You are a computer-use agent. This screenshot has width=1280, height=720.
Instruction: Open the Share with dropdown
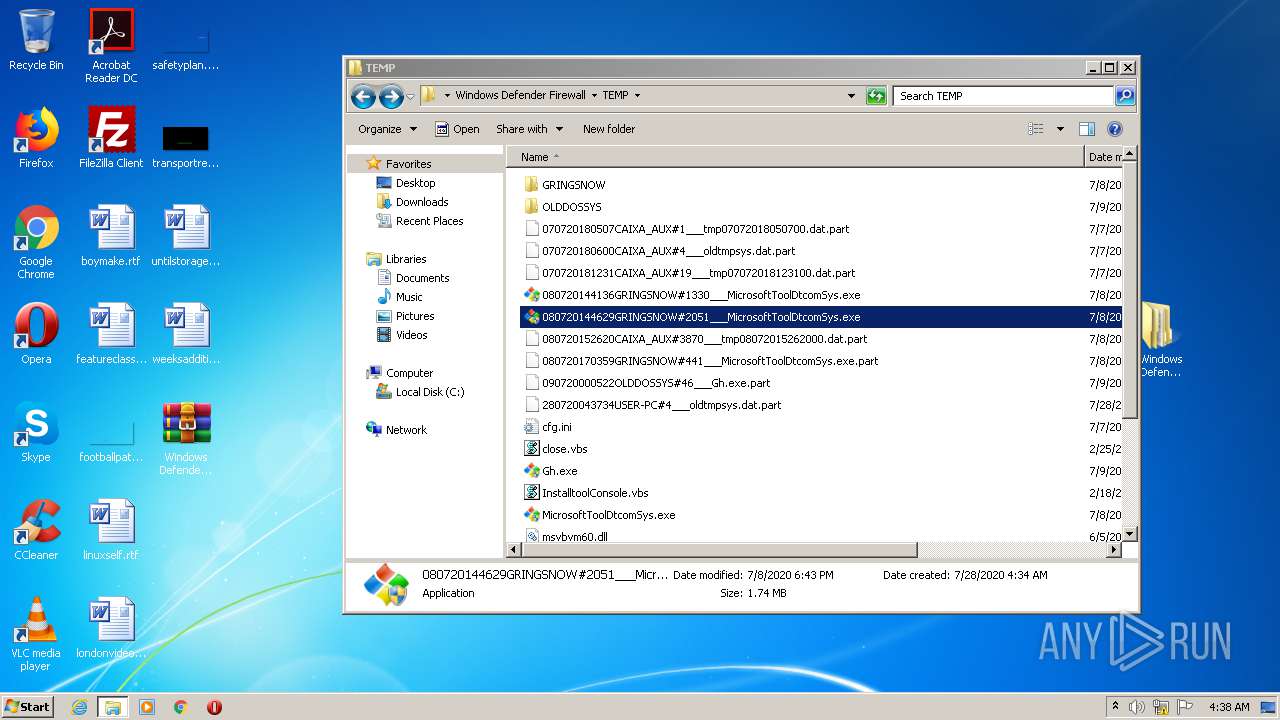click(x=530, y=129)
